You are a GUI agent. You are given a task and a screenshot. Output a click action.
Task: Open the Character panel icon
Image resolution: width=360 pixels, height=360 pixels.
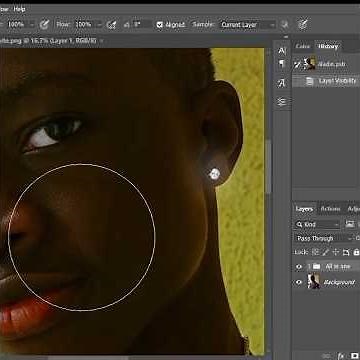[282, 51]
